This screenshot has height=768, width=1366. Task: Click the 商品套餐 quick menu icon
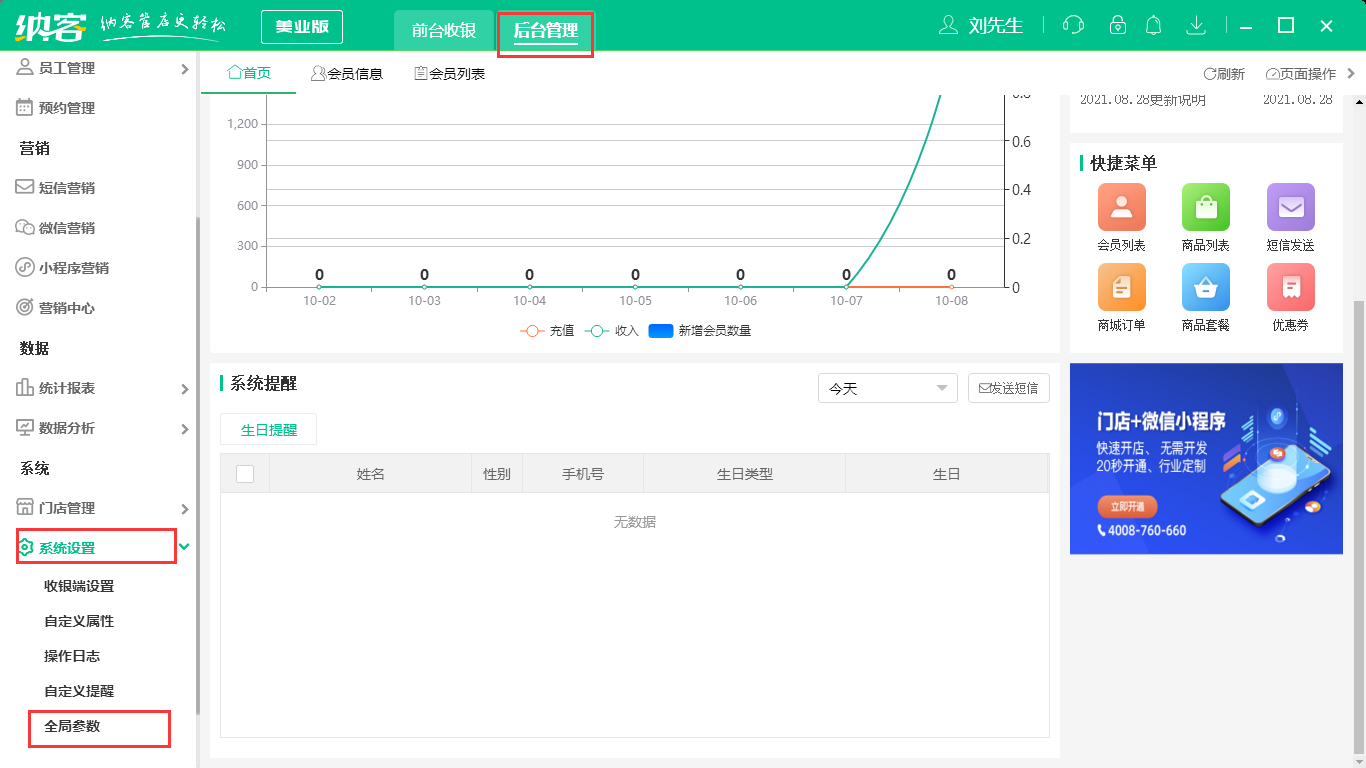[1205, 287]
